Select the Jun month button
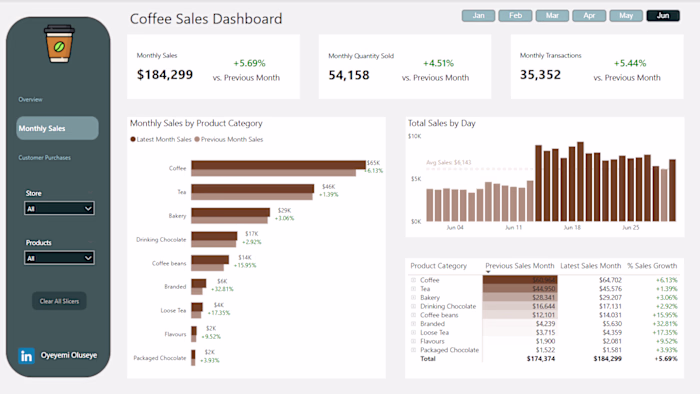The image size is (700, 394). click(x=663, y=16)
